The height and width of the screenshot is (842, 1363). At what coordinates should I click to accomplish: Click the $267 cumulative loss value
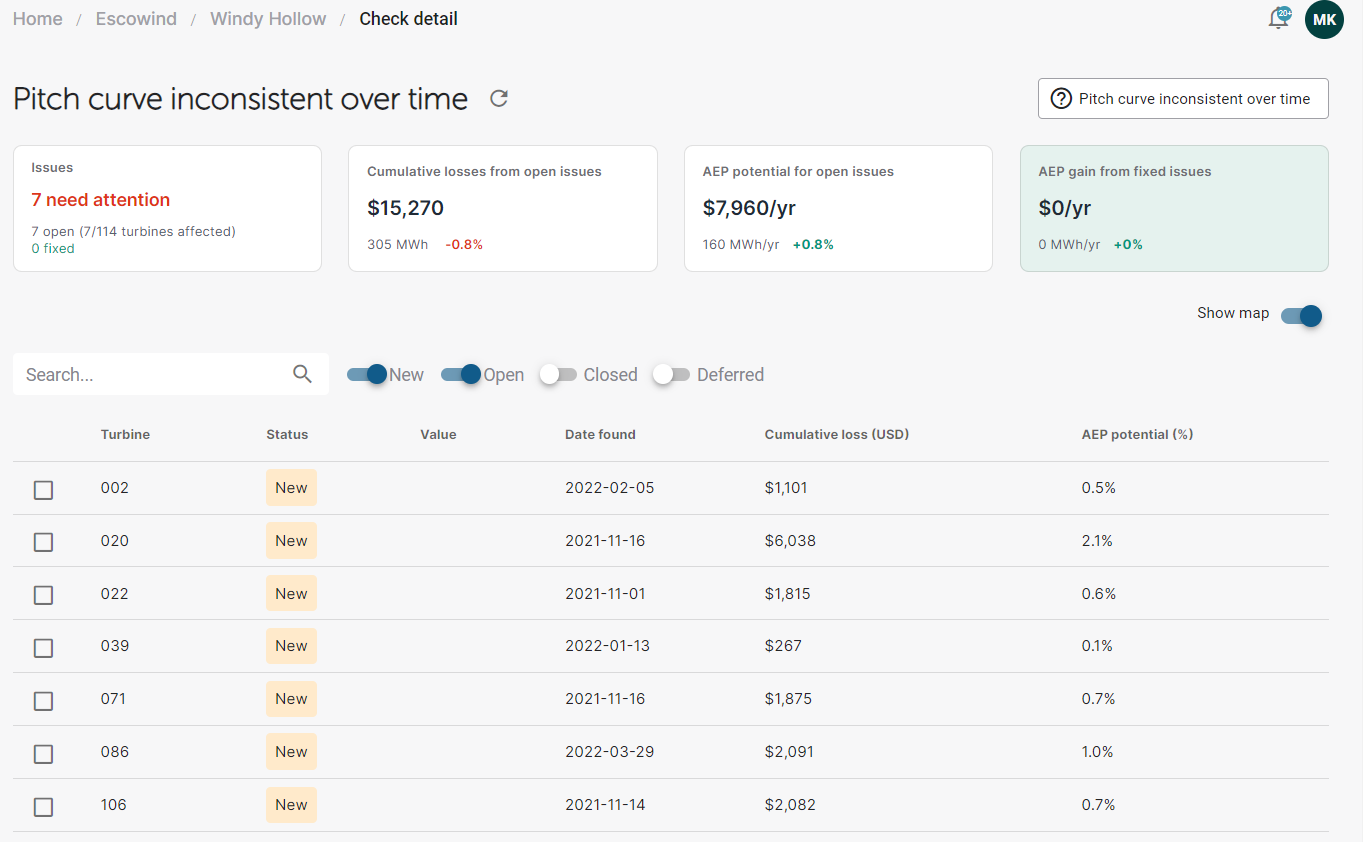(x=783, y=646)
